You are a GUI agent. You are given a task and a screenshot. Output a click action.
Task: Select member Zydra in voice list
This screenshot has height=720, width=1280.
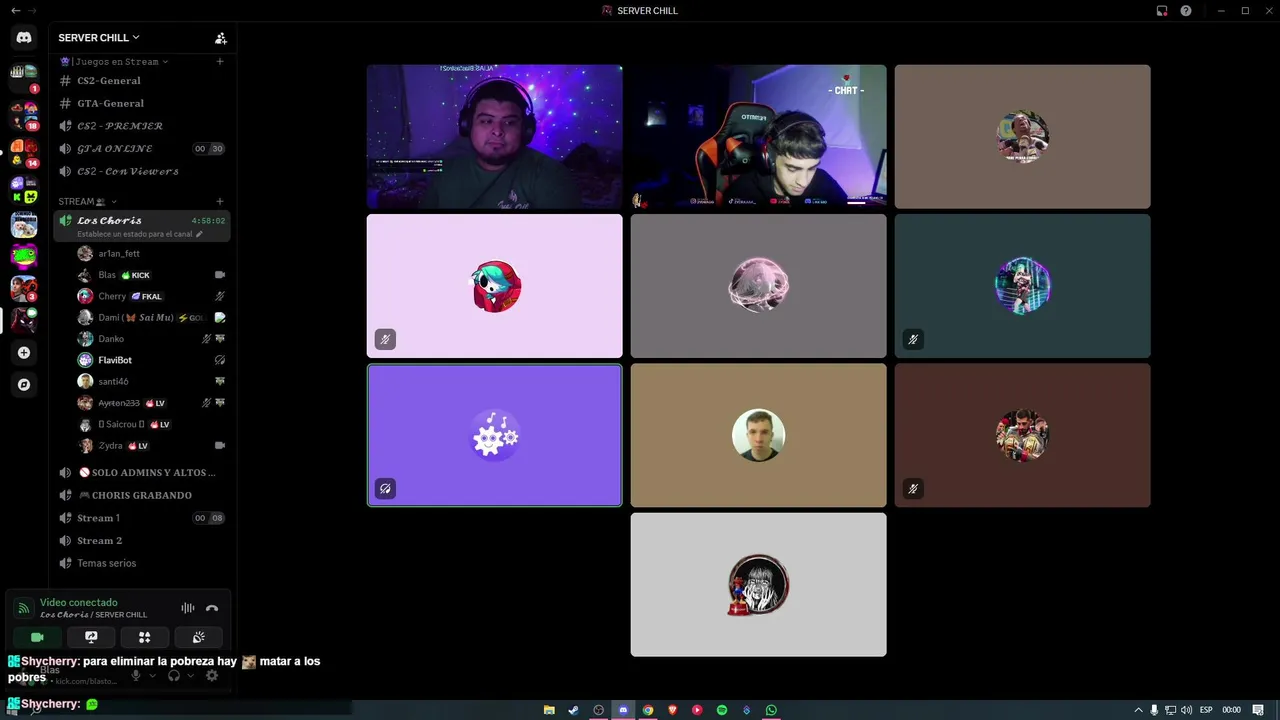(152, 445)
